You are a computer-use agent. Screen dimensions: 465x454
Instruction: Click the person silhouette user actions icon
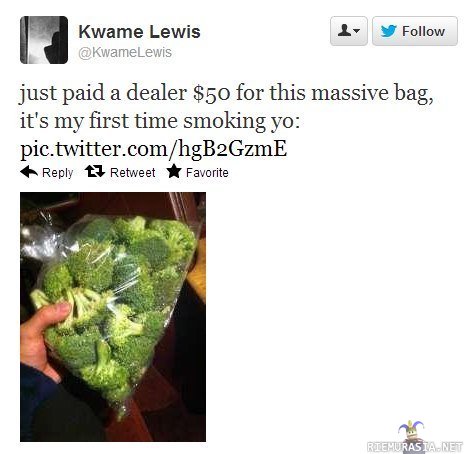(x=344, y=31)
